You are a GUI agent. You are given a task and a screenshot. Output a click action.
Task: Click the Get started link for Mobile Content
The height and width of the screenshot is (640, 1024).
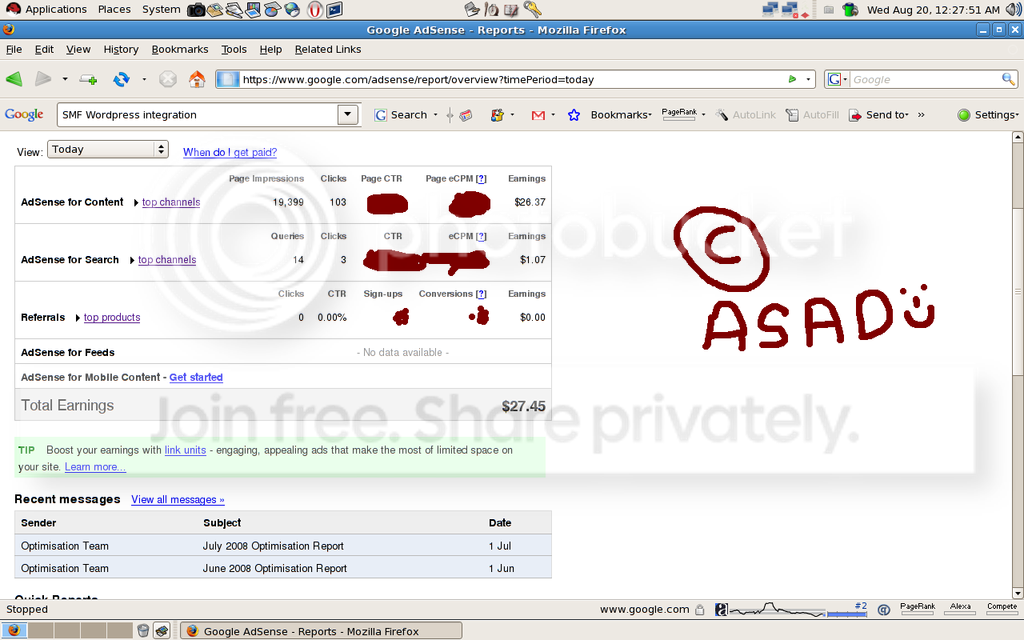(196, 377)
